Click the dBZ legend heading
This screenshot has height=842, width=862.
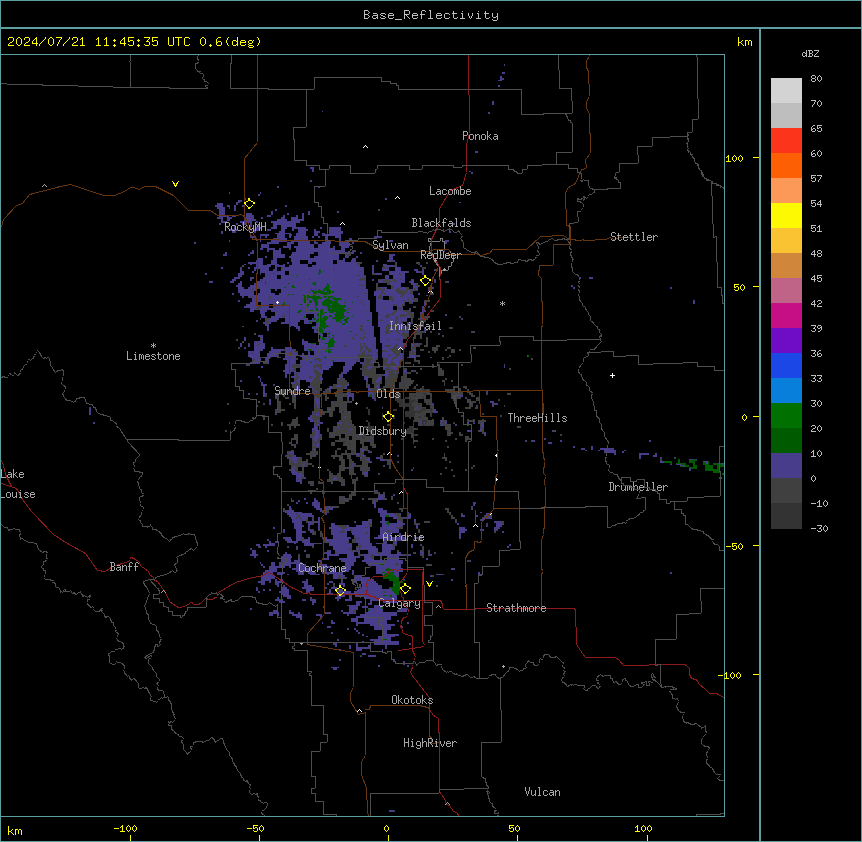pyautogui.click(x=810, y=53)
